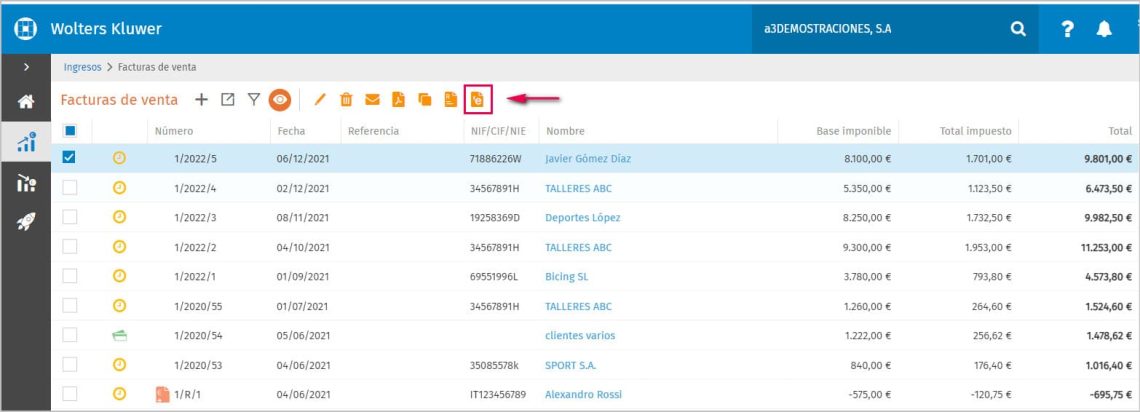Send invoice using the envelope icon
This screenshot has height=412, width=1140.
click(372, 100)
